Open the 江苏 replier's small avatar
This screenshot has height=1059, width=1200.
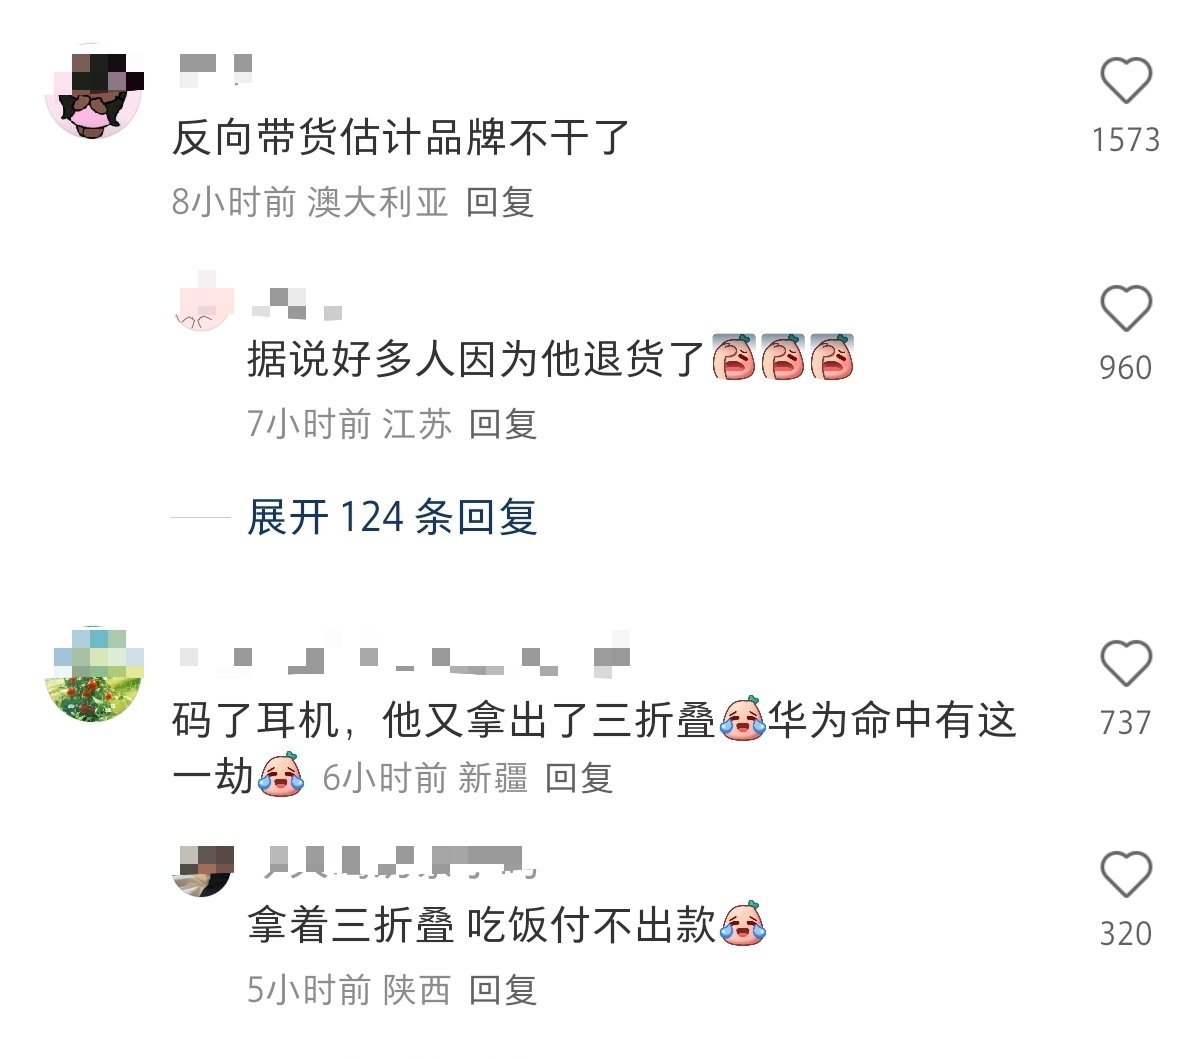click(204, 301)
